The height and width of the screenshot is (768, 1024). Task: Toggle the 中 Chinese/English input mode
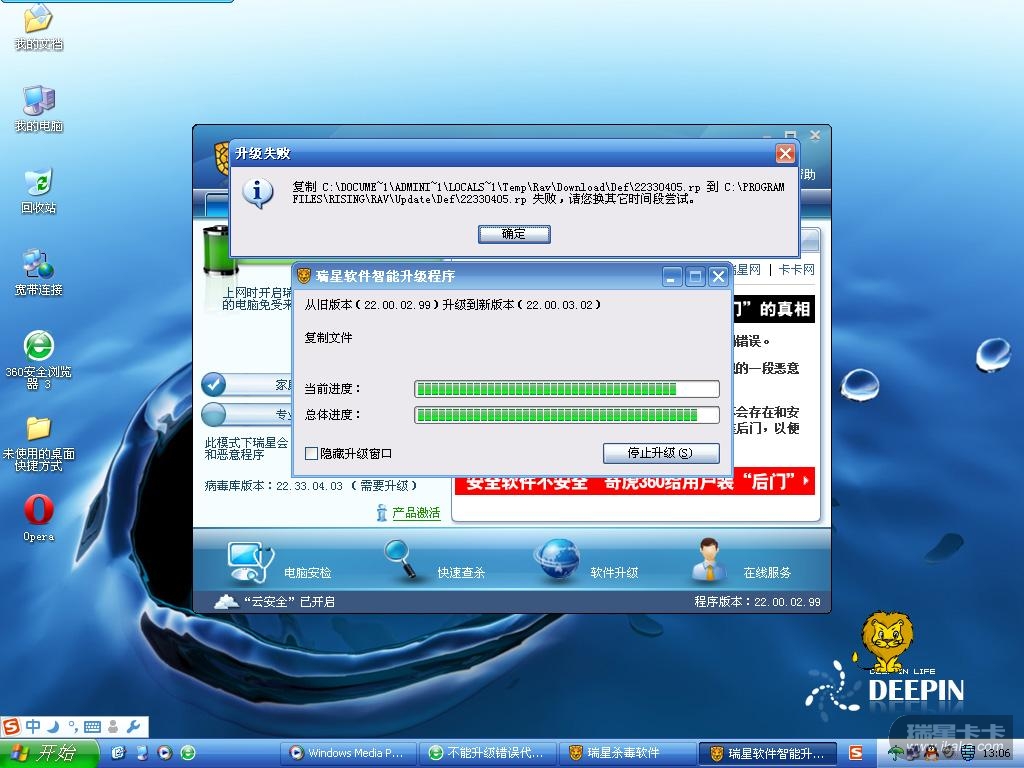pos(33,727)
